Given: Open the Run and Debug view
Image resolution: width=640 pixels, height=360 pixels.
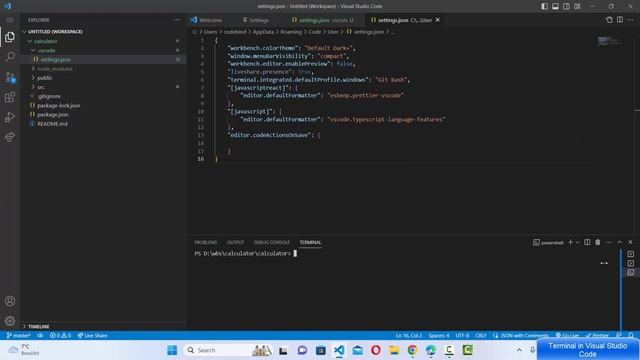Looking at the screenshot, I should pos(10,117).
